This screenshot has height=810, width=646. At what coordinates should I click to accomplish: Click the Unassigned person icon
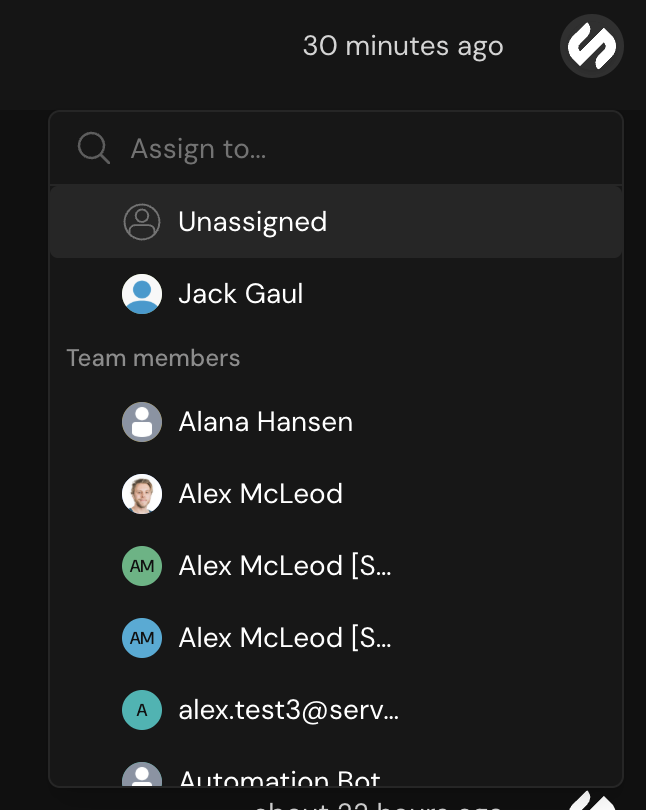[142, 222]
